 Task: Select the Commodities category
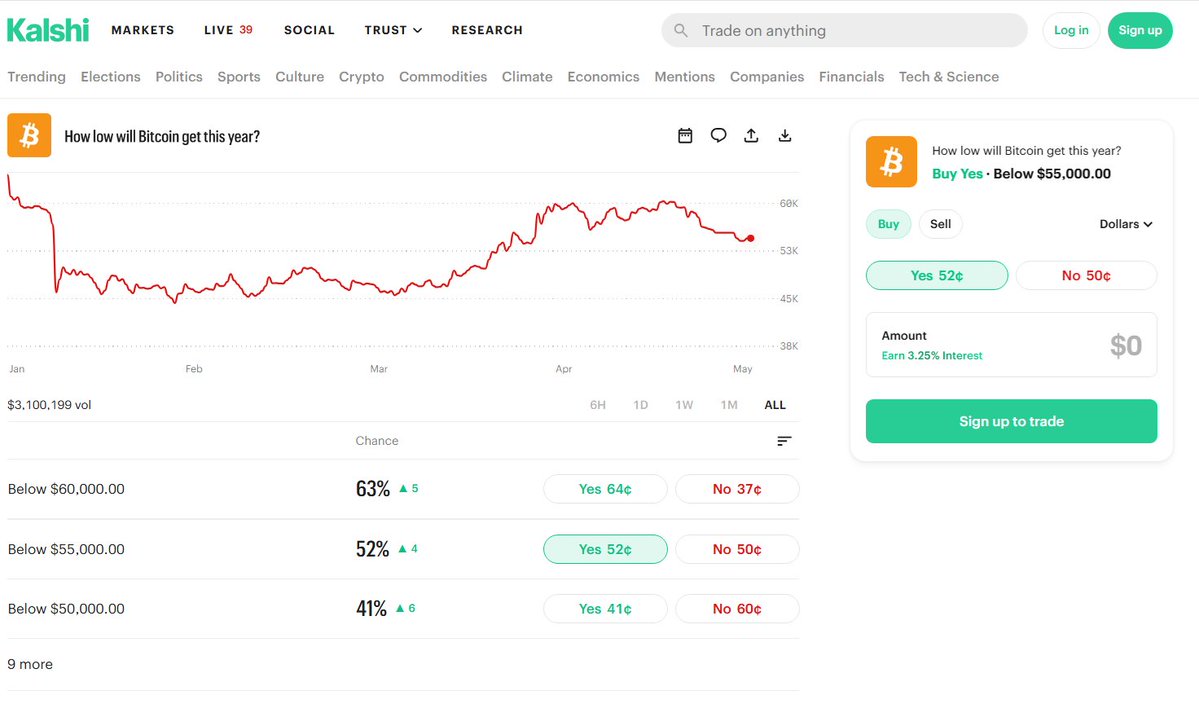(x=443, y=76)
